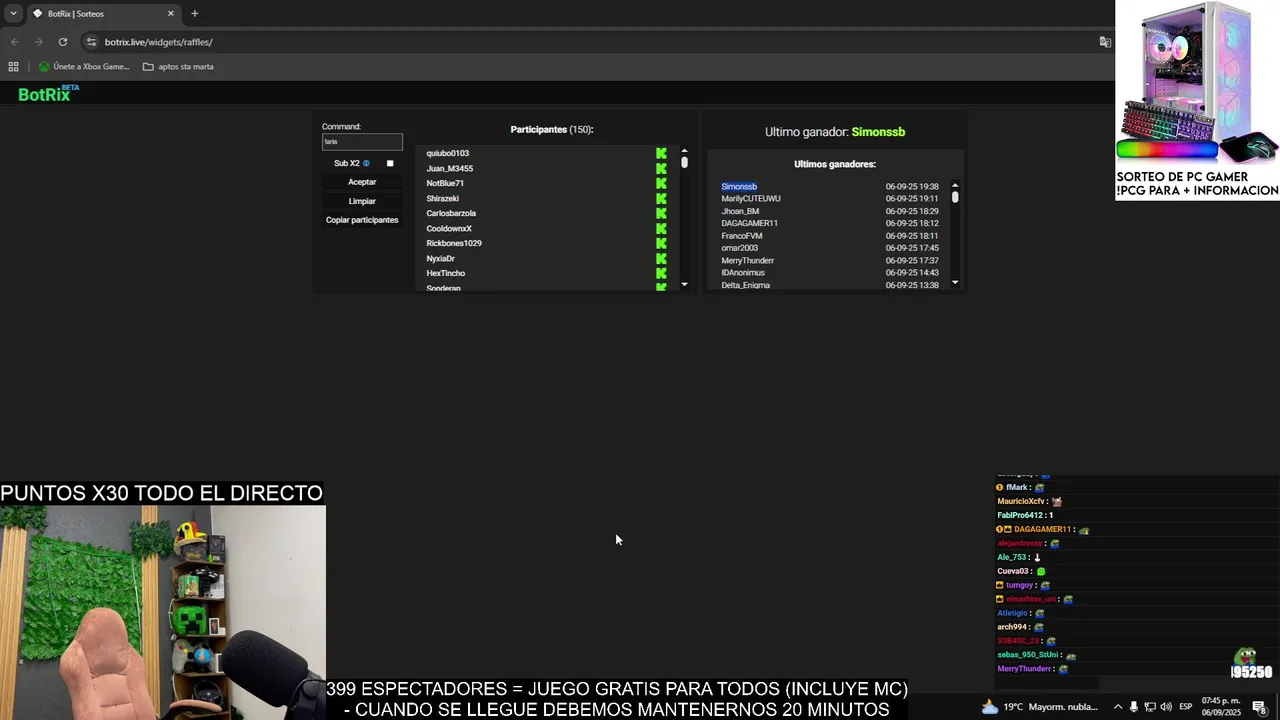Click the Limpiar button
1280x720 pixels.
point(362,201)
